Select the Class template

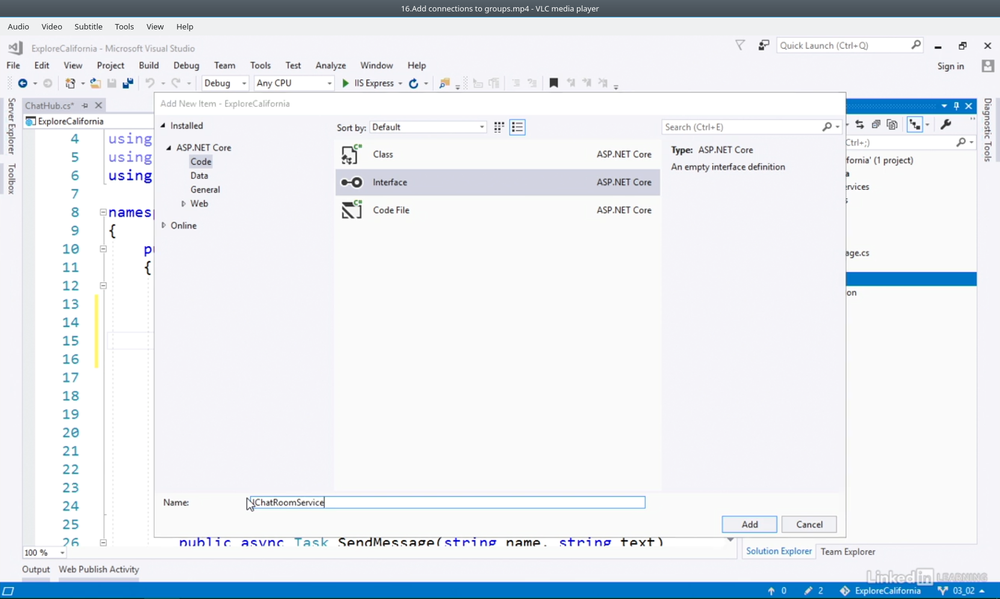497,154
